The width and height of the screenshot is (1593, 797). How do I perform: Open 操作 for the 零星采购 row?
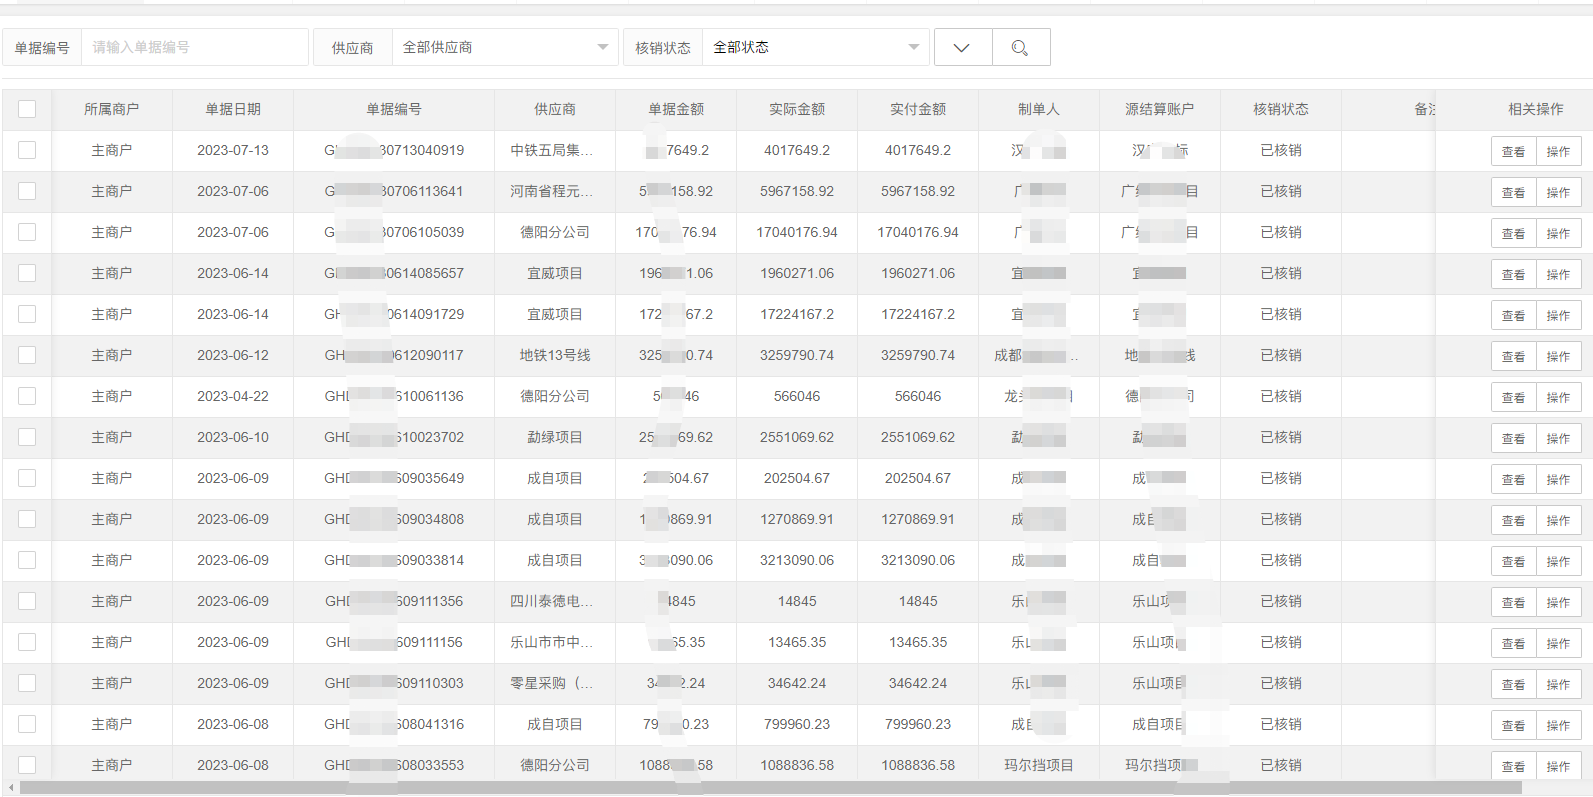coord(1558,685)
